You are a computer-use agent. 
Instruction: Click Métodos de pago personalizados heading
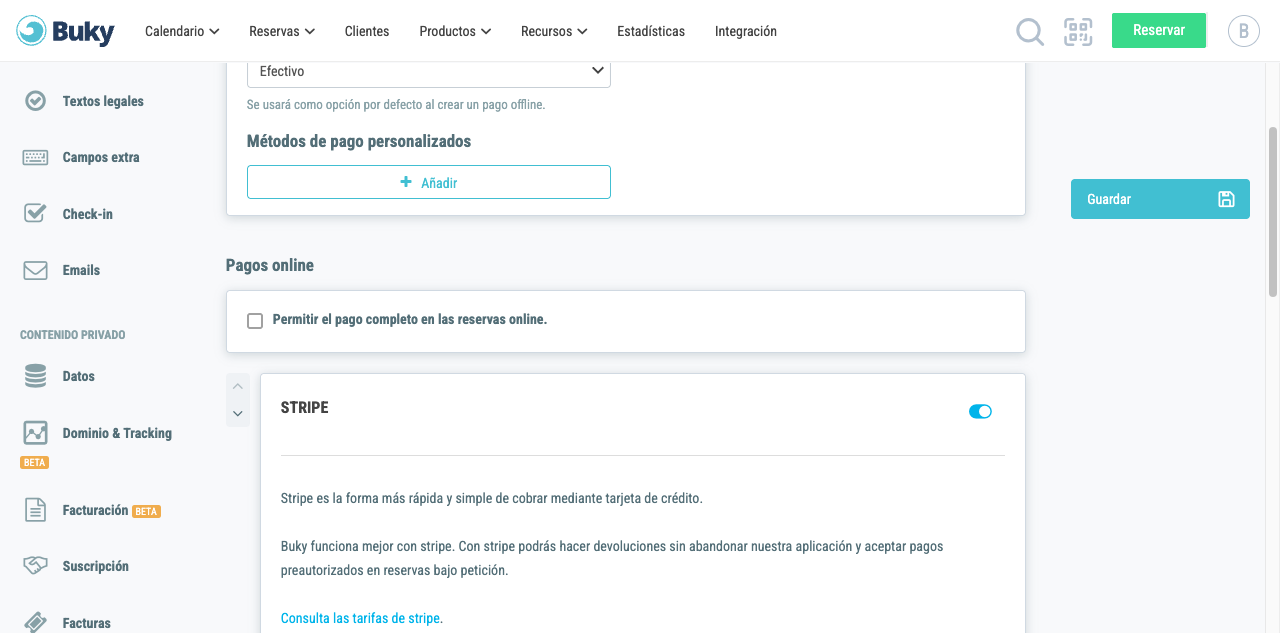[359, 141]
